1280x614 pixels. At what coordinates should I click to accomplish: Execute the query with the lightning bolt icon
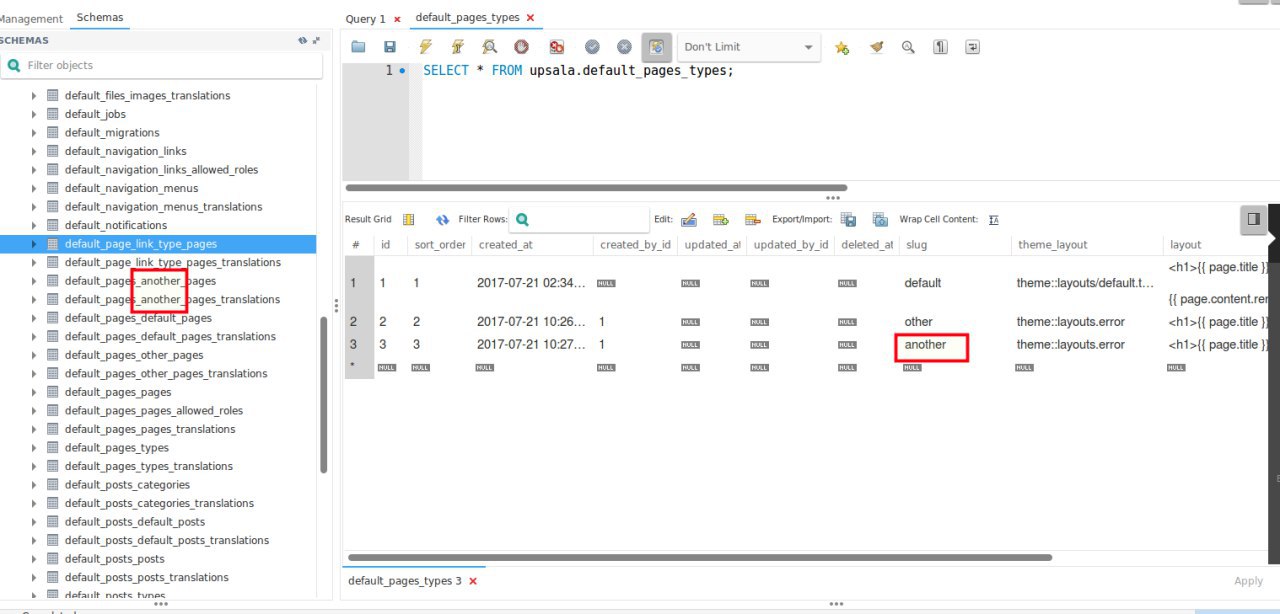[x=425, y=47]
